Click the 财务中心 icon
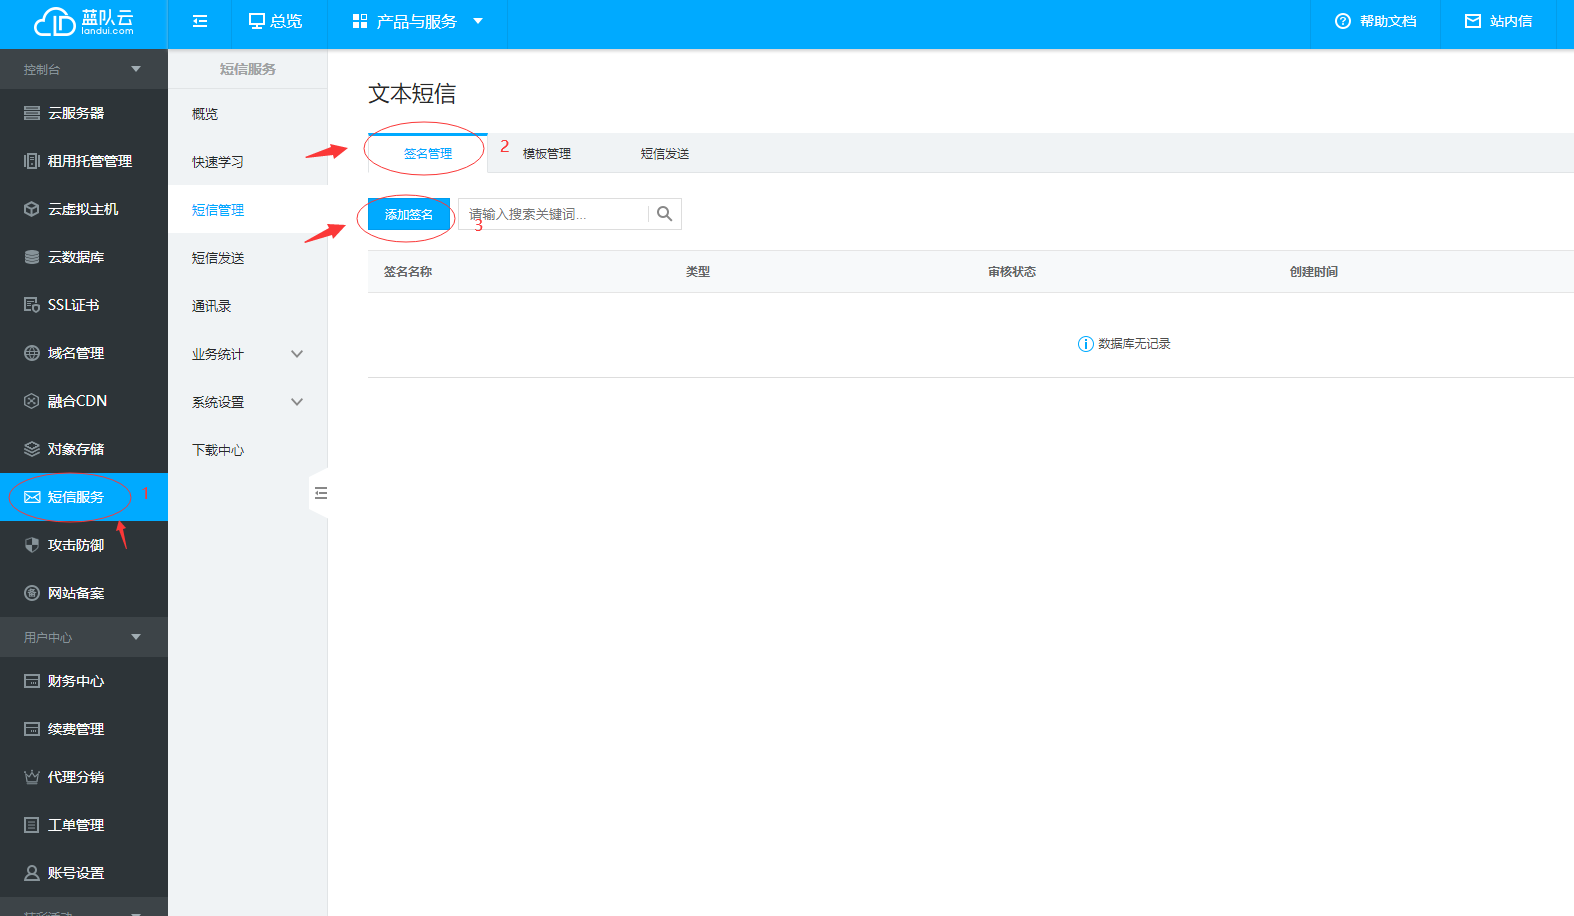 [32, 681]
